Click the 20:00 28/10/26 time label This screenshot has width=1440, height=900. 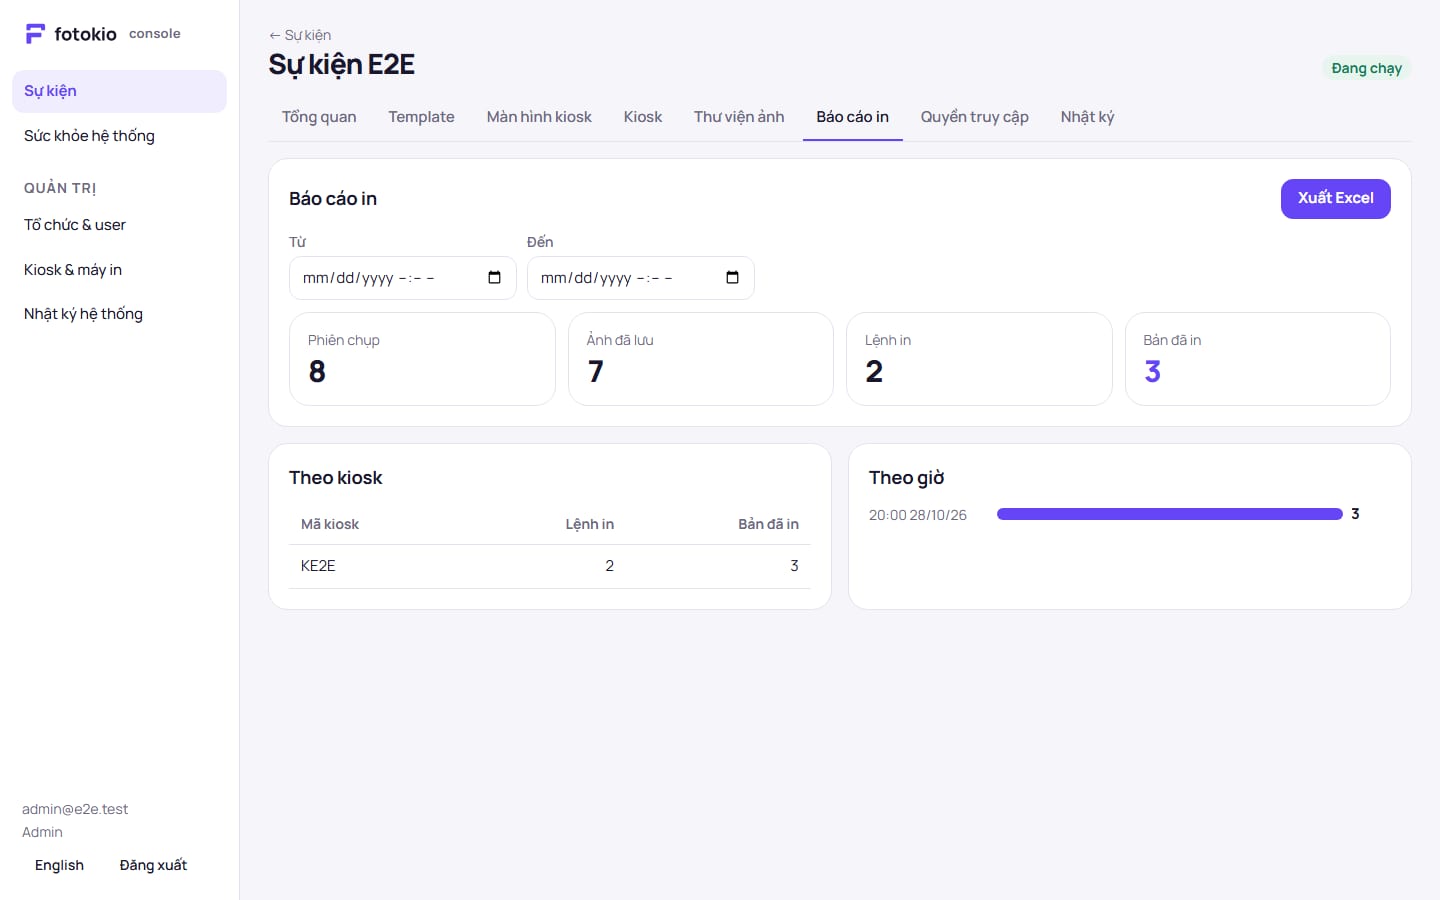(x=918, y=515)
